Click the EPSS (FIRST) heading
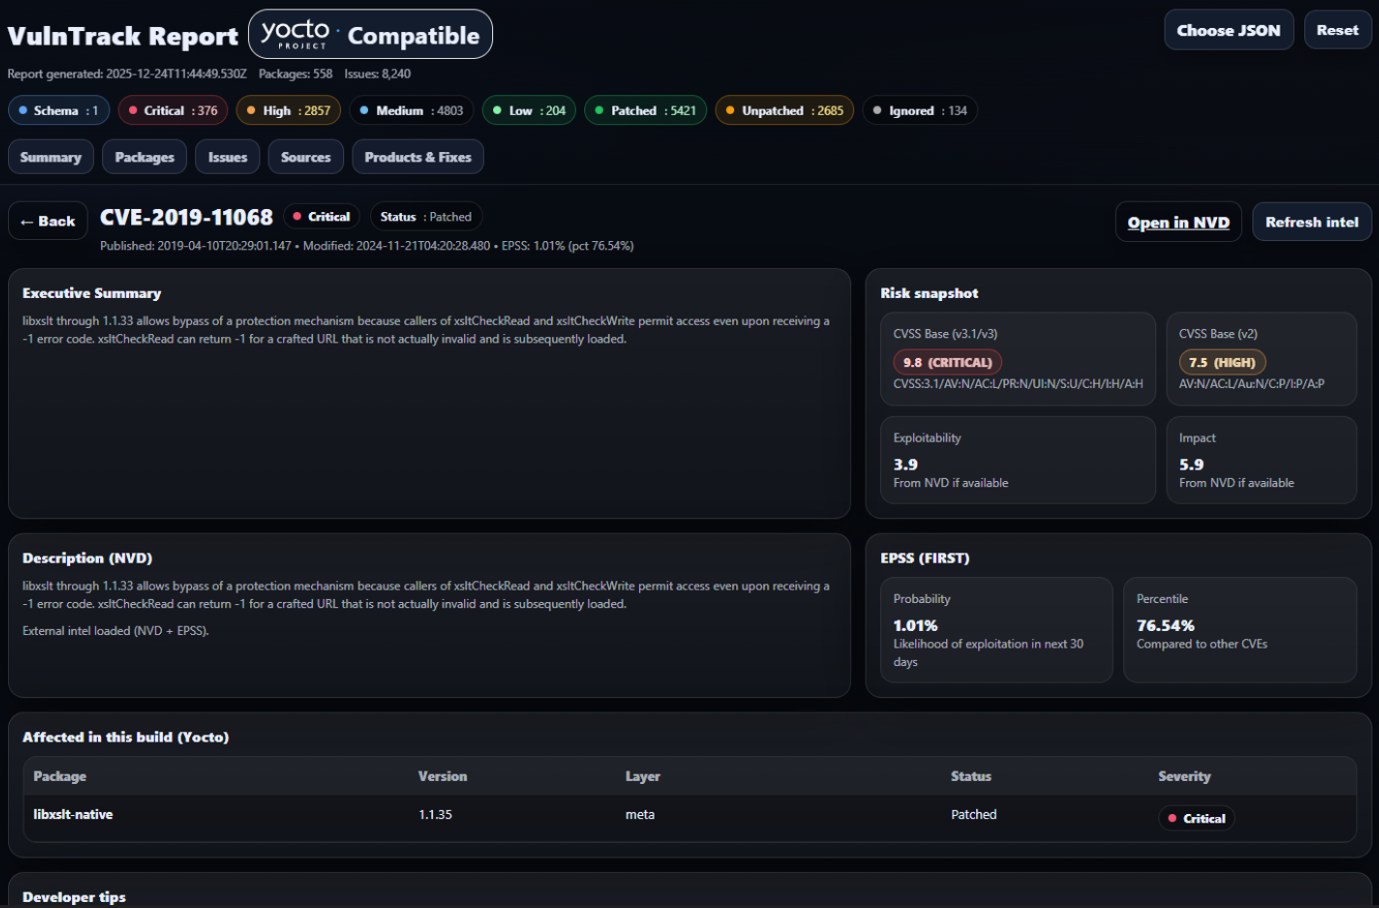Image resolution: width=1379 pixels, height=908 pixels. pyautogui.click(x=925, y=558)
